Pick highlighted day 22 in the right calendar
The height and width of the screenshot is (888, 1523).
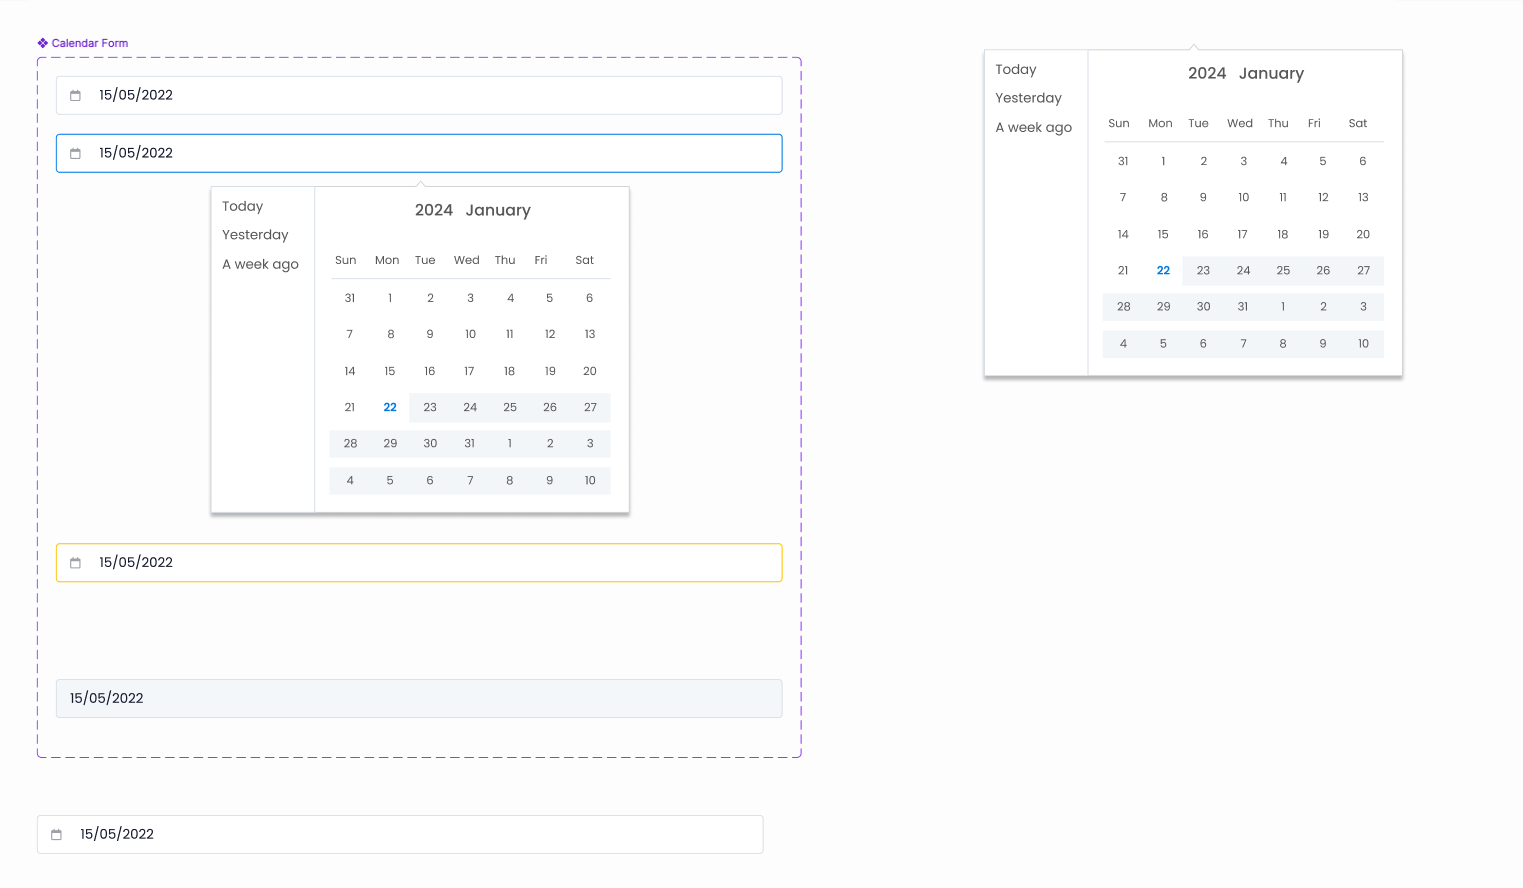(1163, 270)
